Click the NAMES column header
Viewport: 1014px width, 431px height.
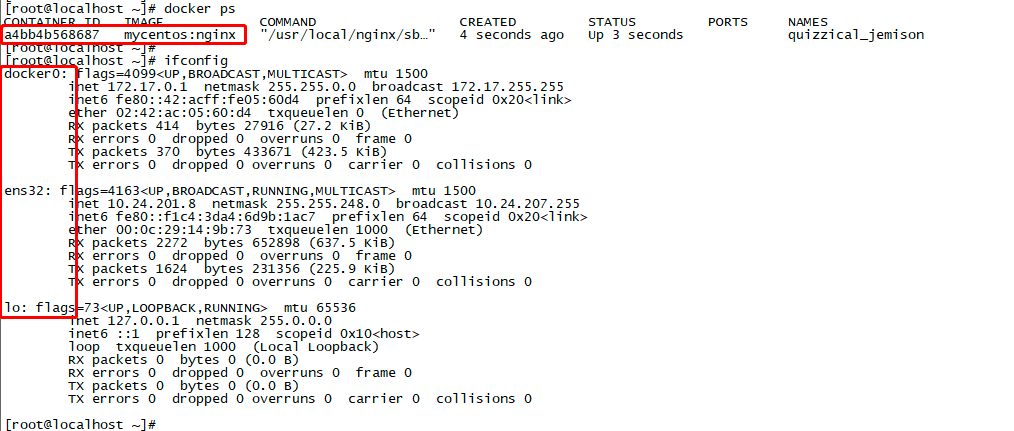(x=808, y=22)
